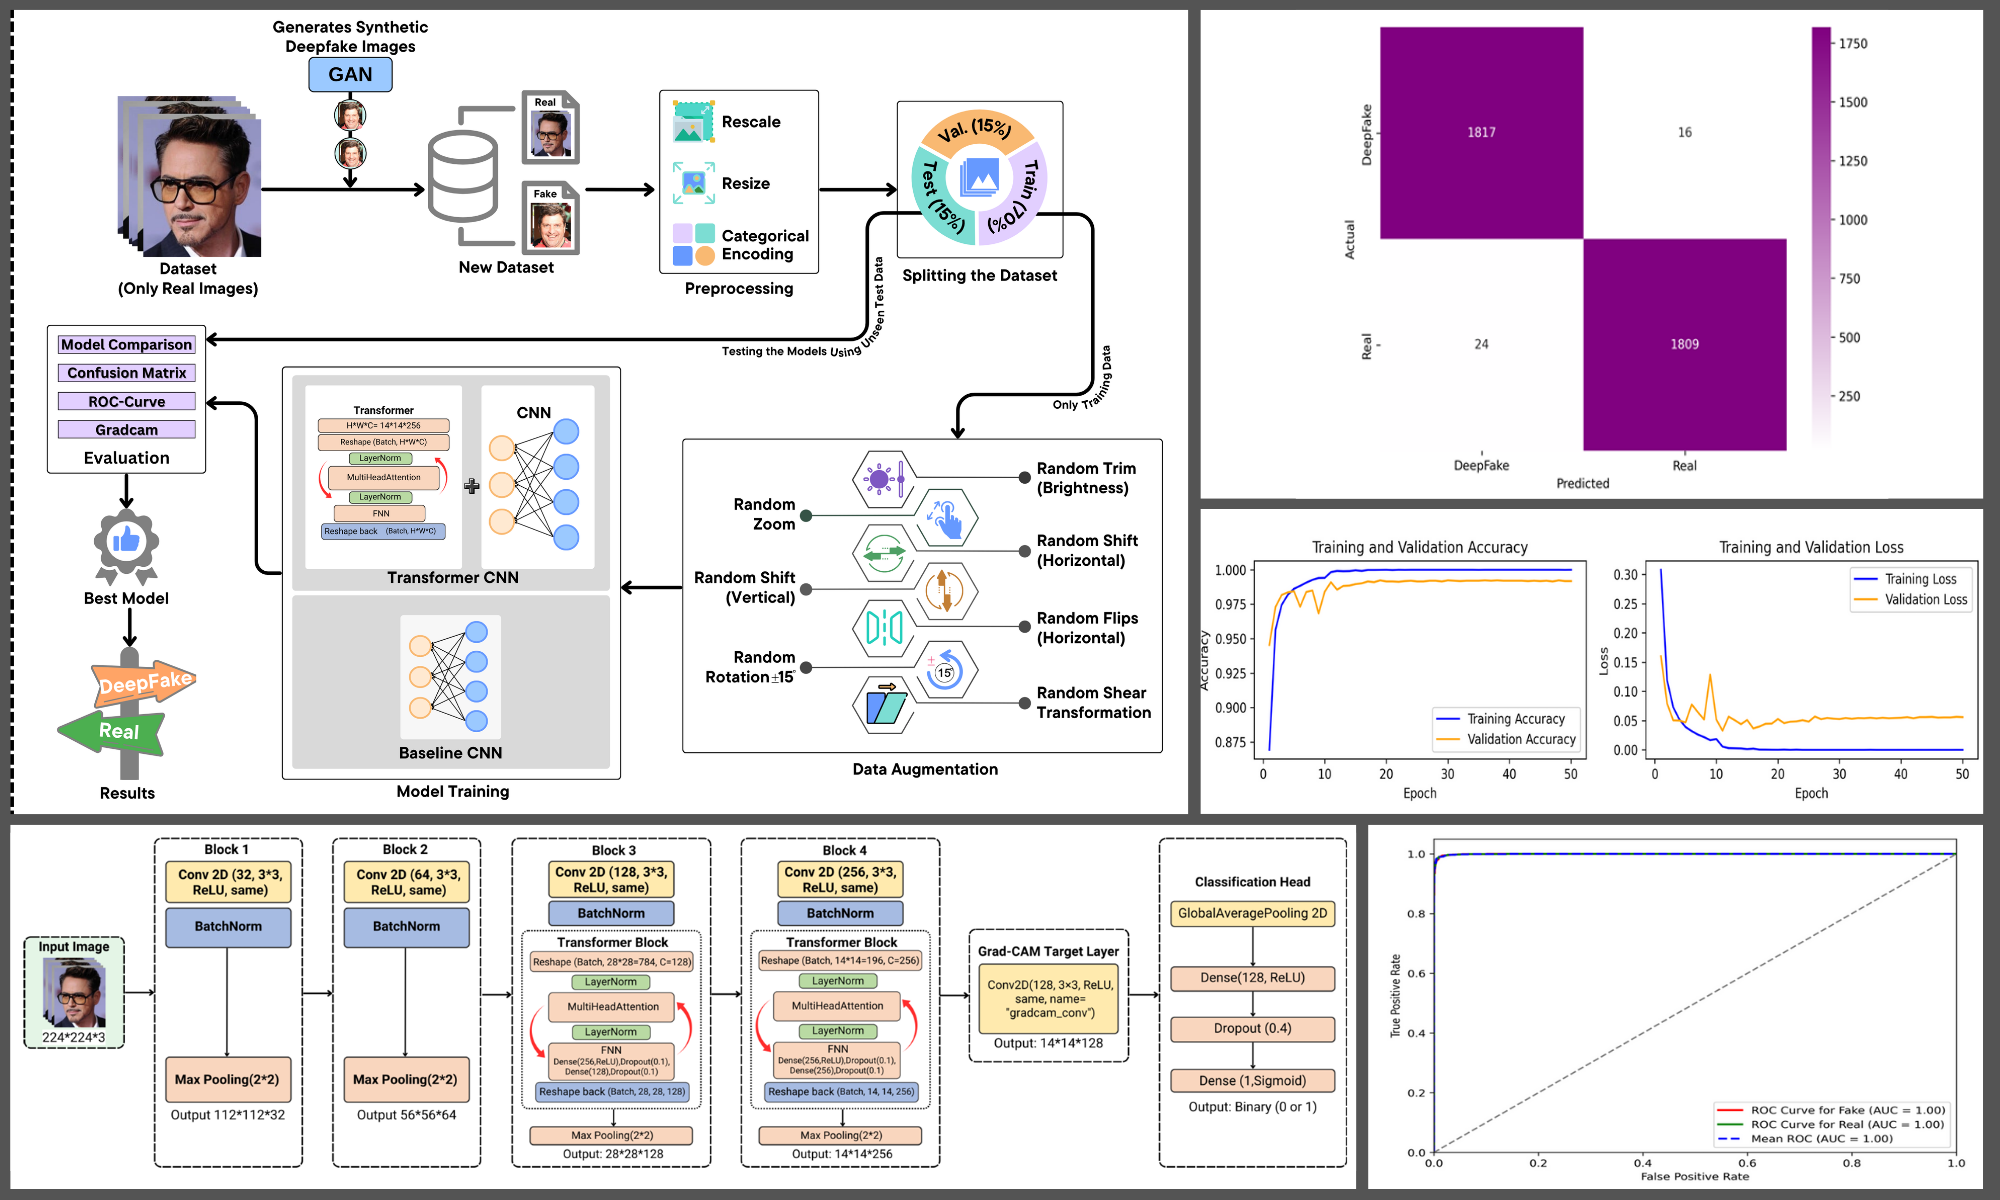Click the database cylinder icon
Image resolution: width=2000 pixels, height=1200 pixels.
click(462, 177)
